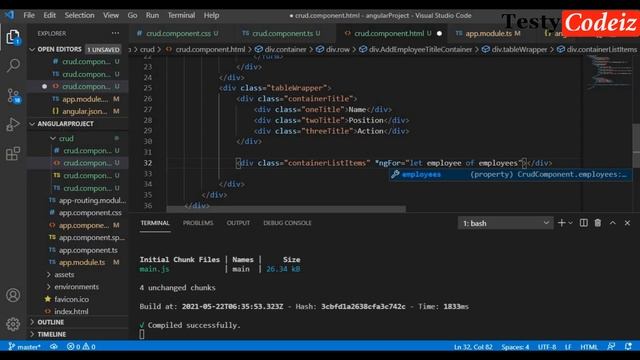This screenshot has width=640, height=360.
Task: Select the TERMINAL panel tab
Action: click(155, 223)
